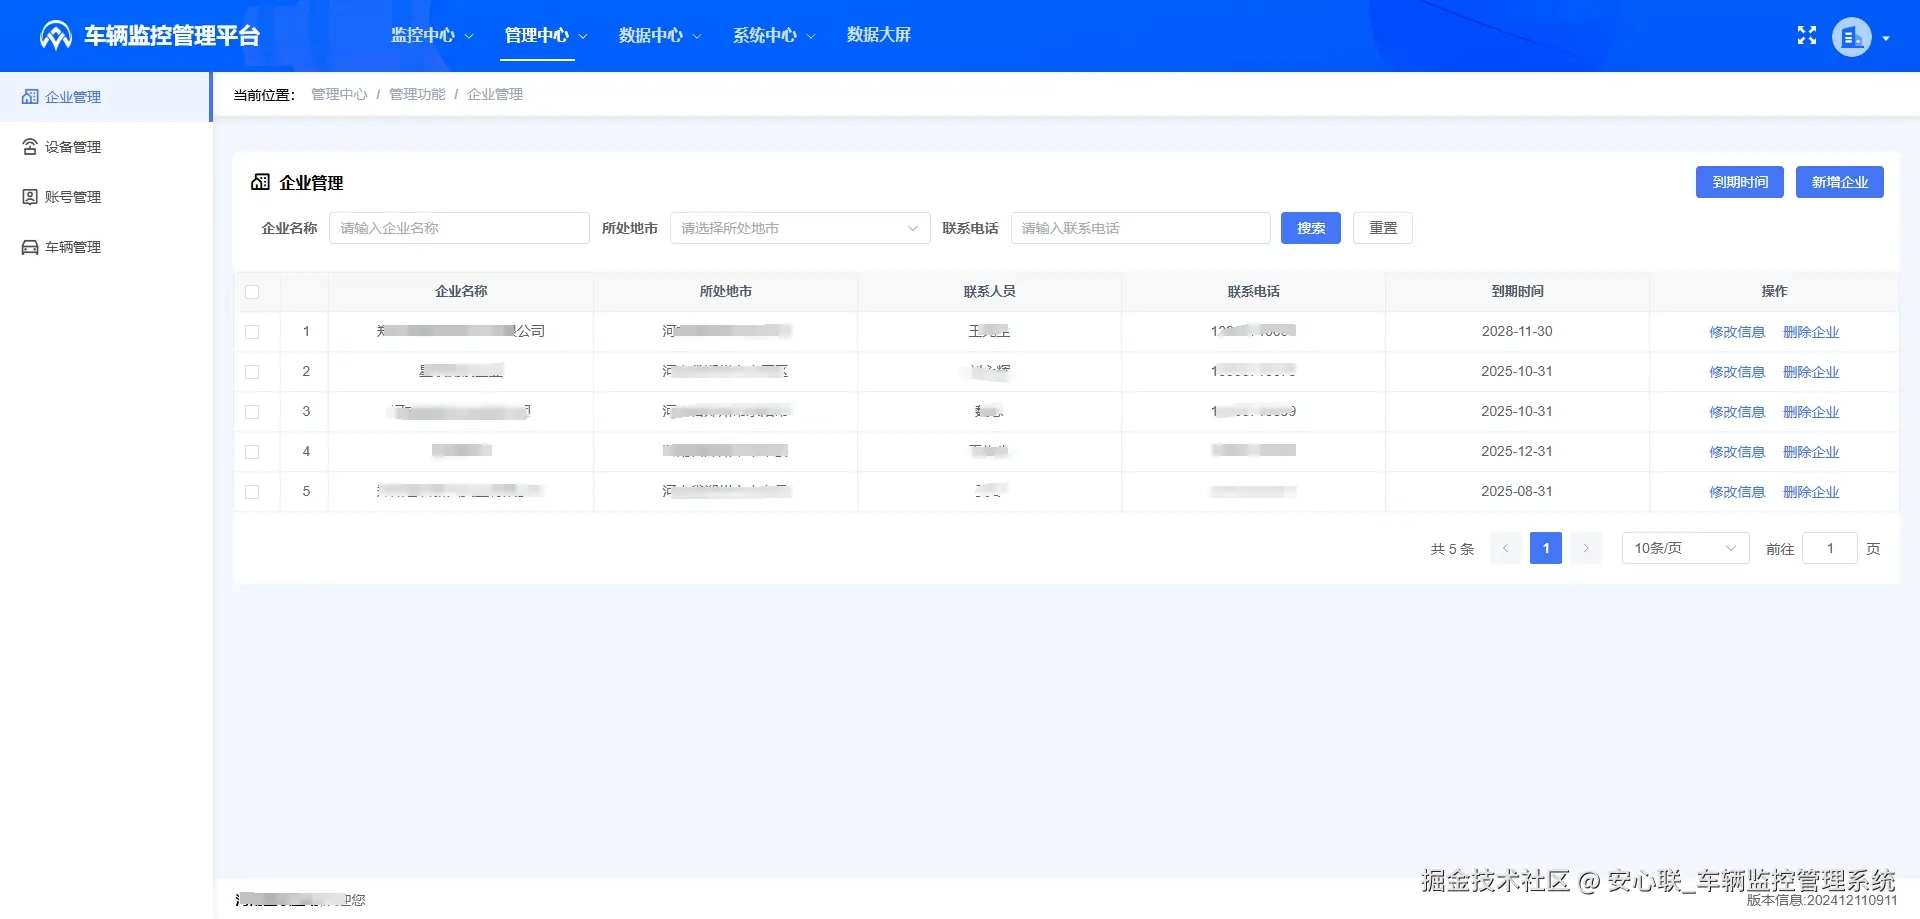Click 修改信息 for row 4
Viewport: 1920px width, 919px height.
point(1737,452)
